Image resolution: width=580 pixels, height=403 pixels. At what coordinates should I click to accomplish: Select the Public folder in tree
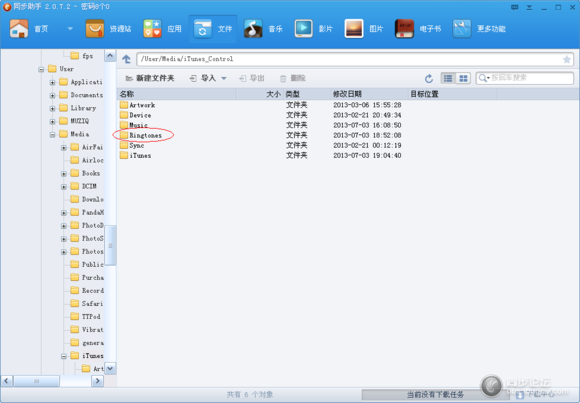coord(87,265)
